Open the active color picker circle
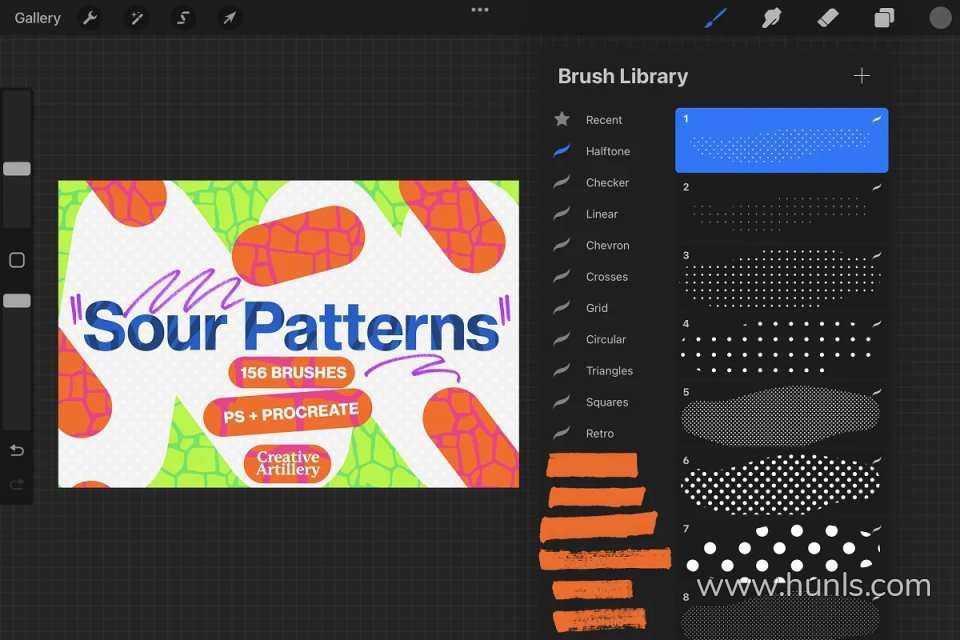This screenshot has width=960, height=640. click(940, 18)
